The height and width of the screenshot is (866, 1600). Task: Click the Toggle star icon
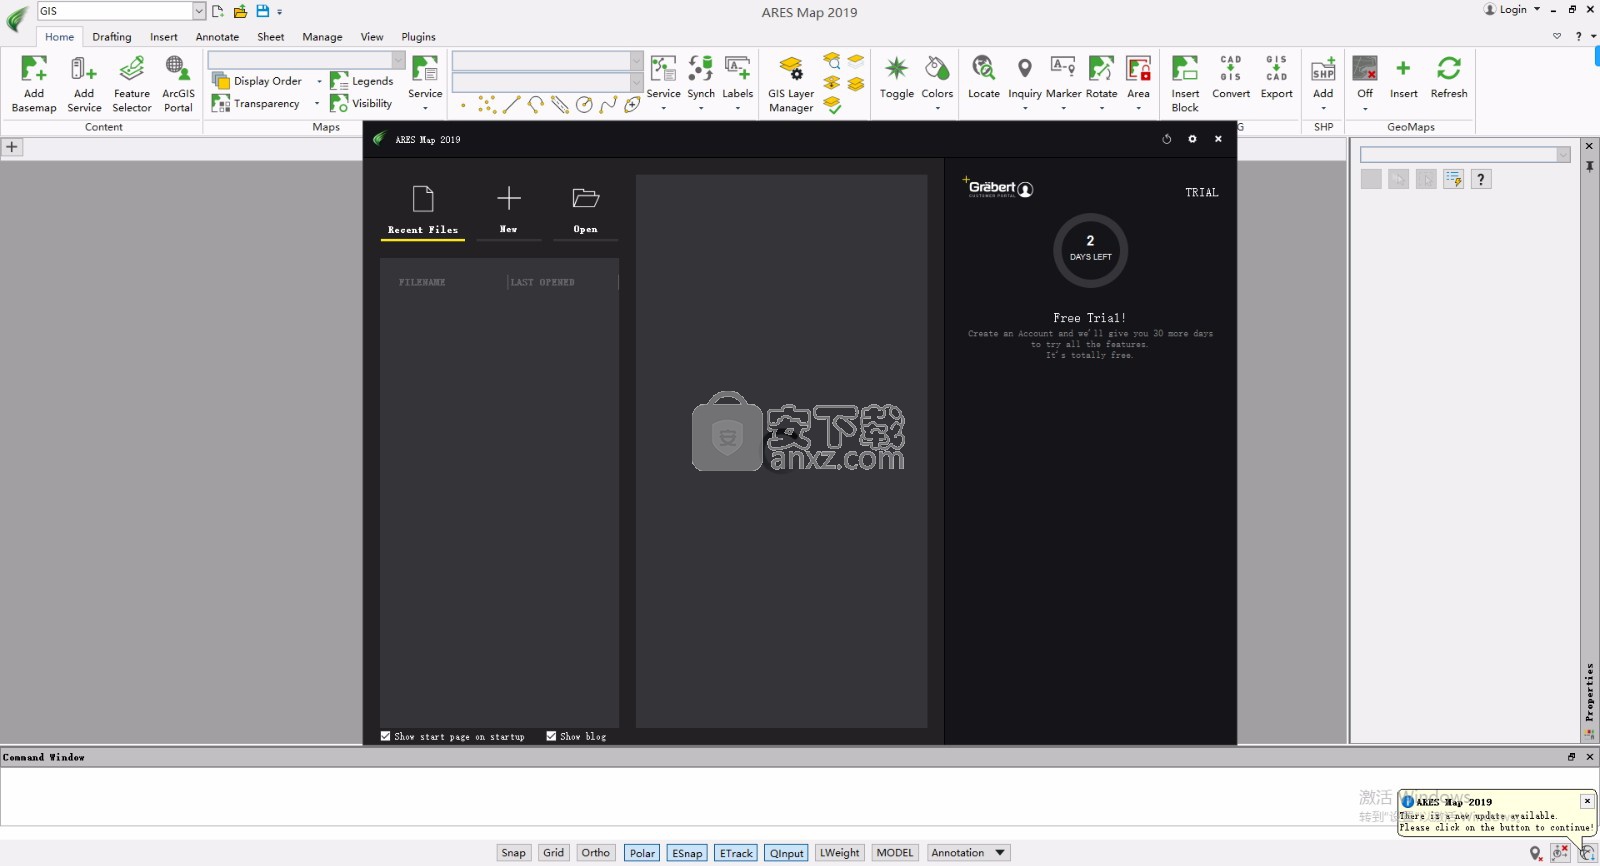pyautogui.click(x=897, y=68)
